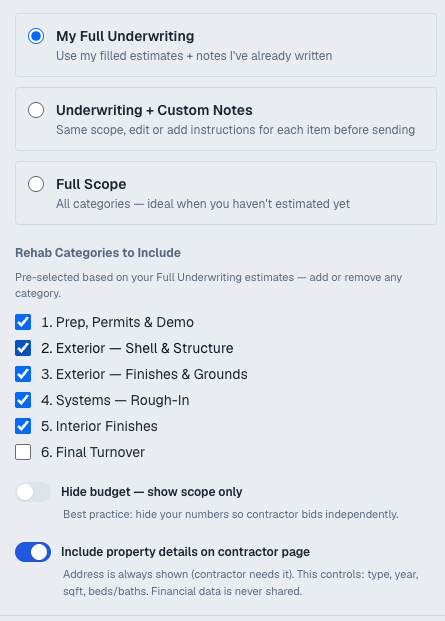The width and height of the screenshot is (445, 621).
Task: Click Hide budget — show scope only label
Action: click(x=152, y=492)
